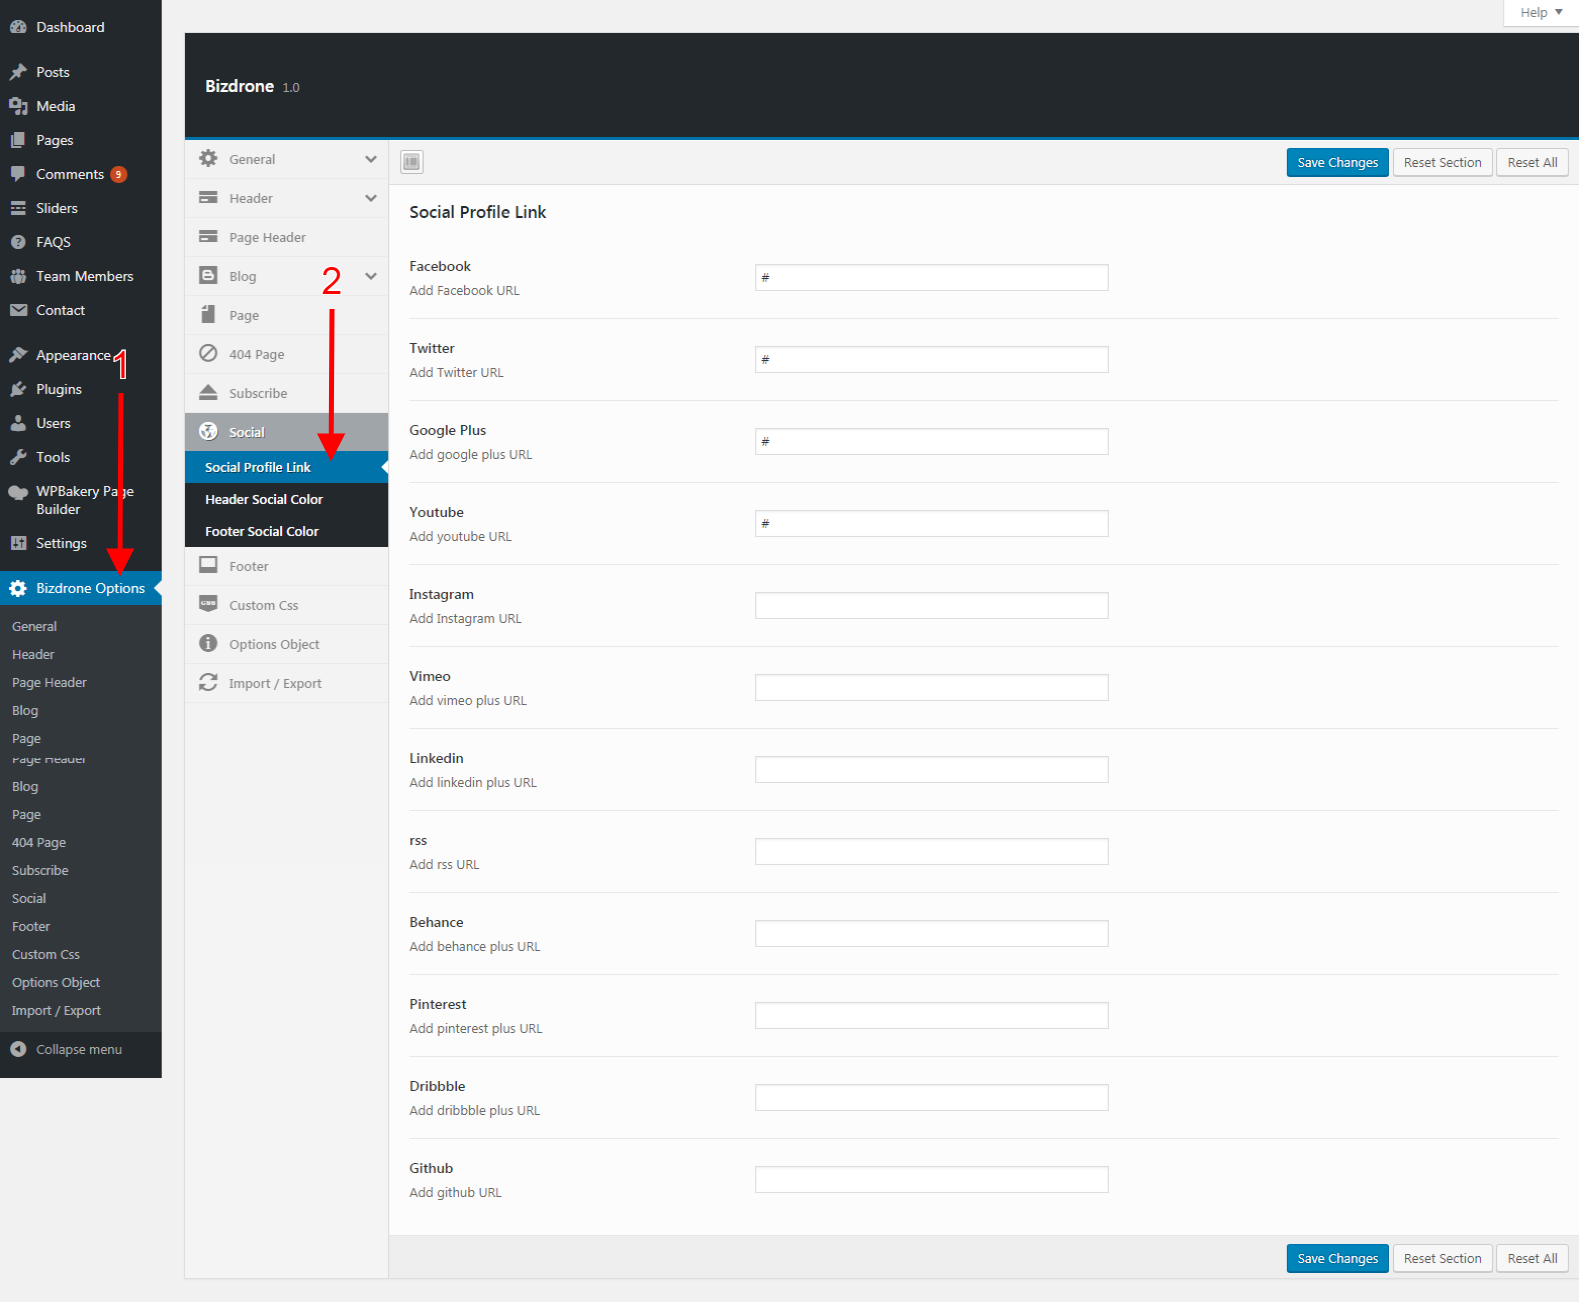
Task: Click the Instagram URL input field
Action: pyautogui.click(x=931, y=605)
